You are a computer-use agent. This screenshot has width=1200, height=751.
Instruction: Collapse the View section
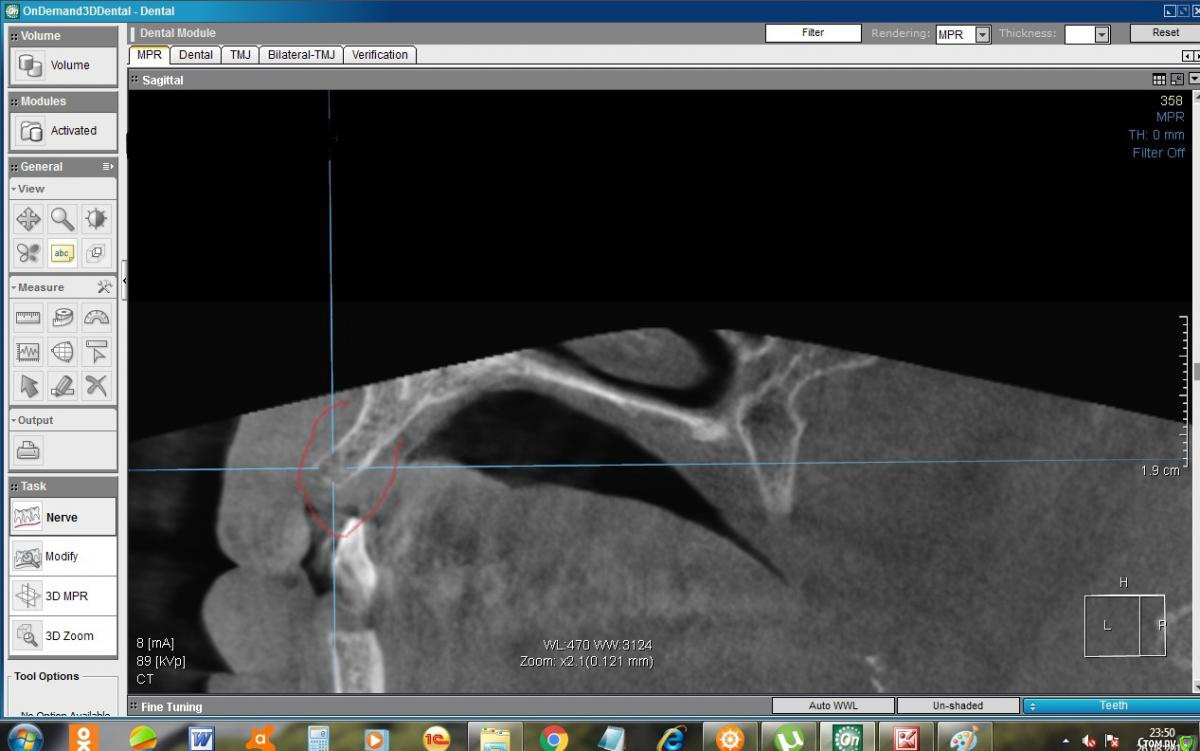pos(14,189)
